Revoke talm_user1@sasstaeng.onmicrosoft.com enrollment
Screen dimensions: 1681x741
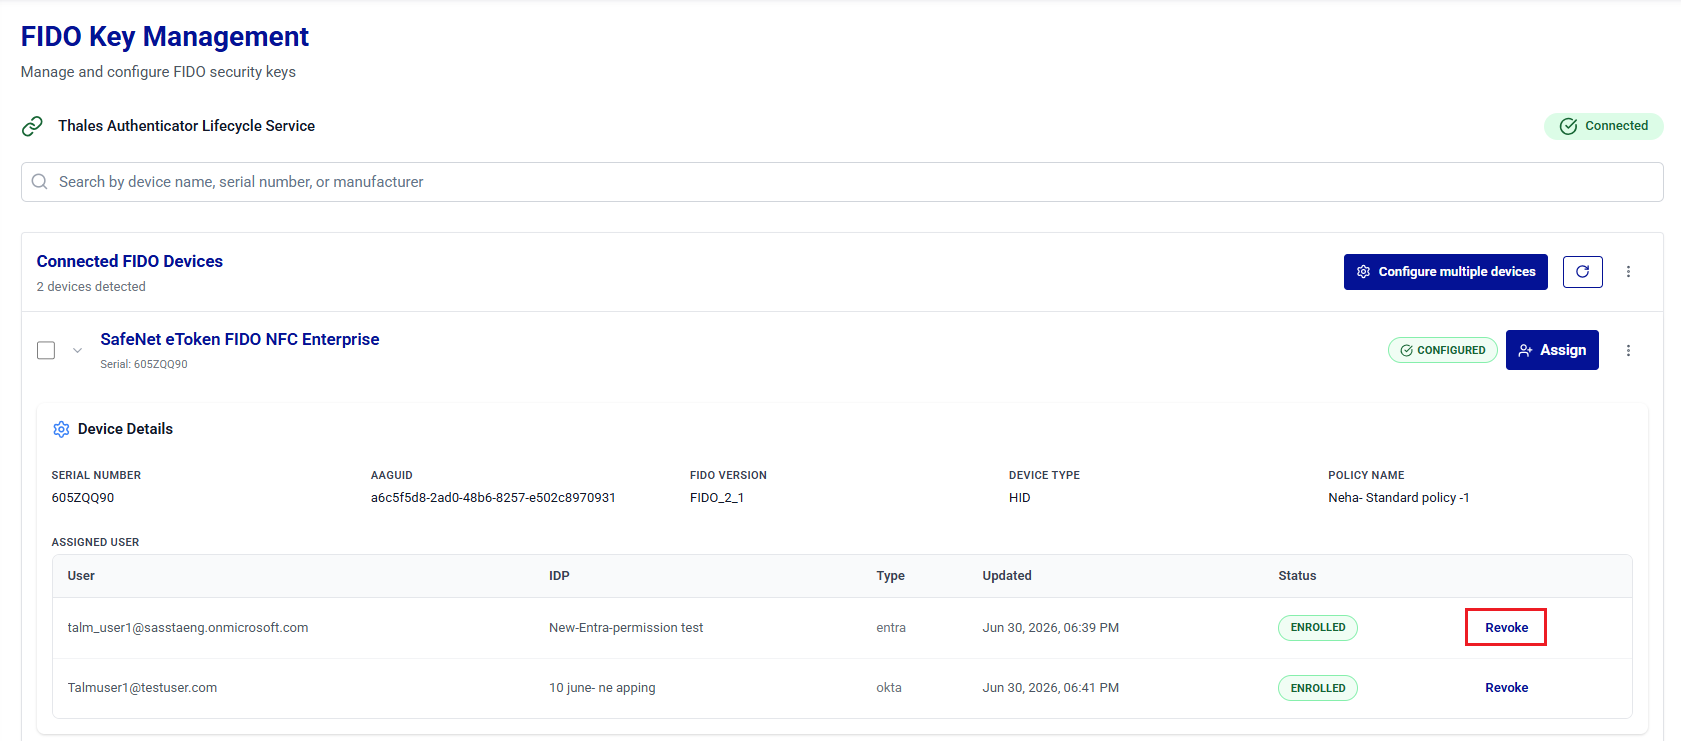coord(1506,628)
